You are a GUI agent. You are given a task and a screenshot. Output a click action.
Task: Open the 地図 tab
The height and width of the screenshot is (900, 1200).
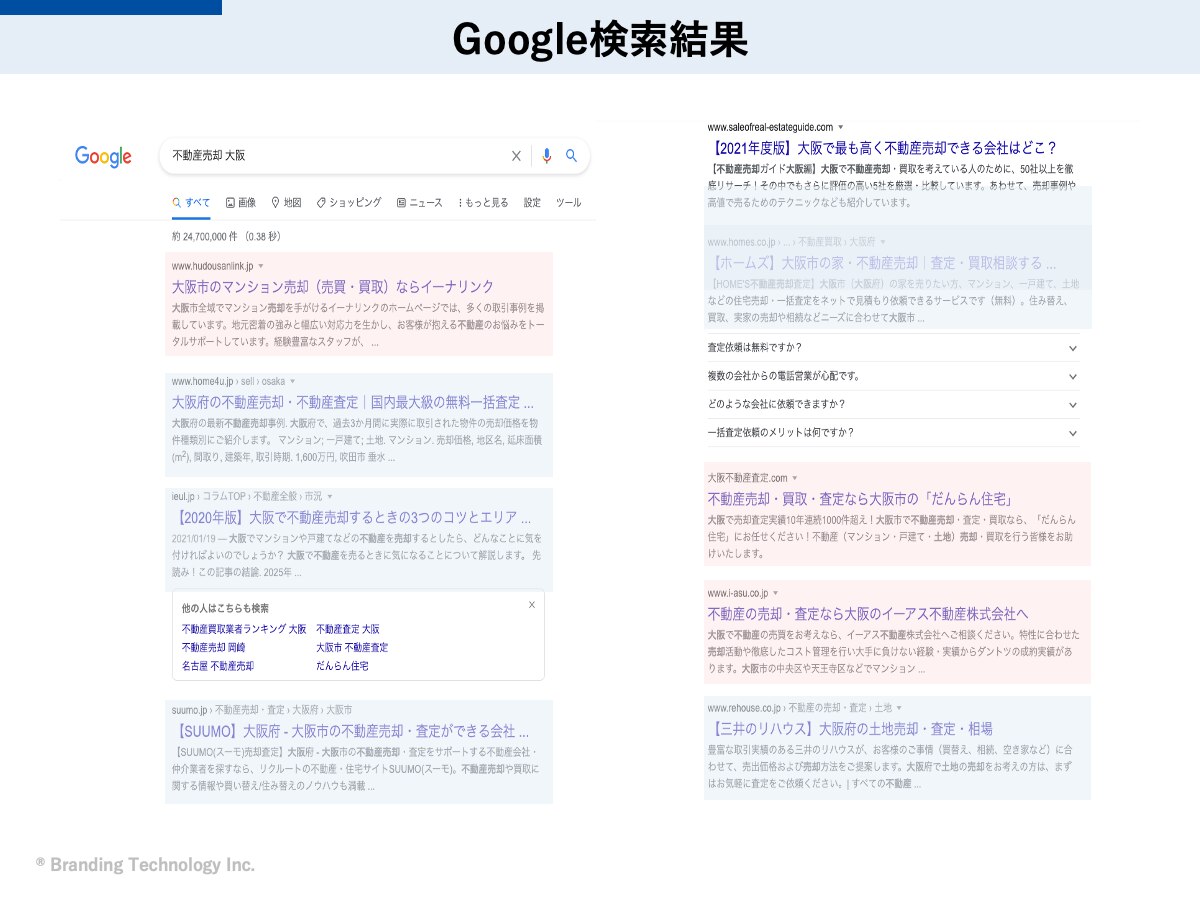[286, 202]
